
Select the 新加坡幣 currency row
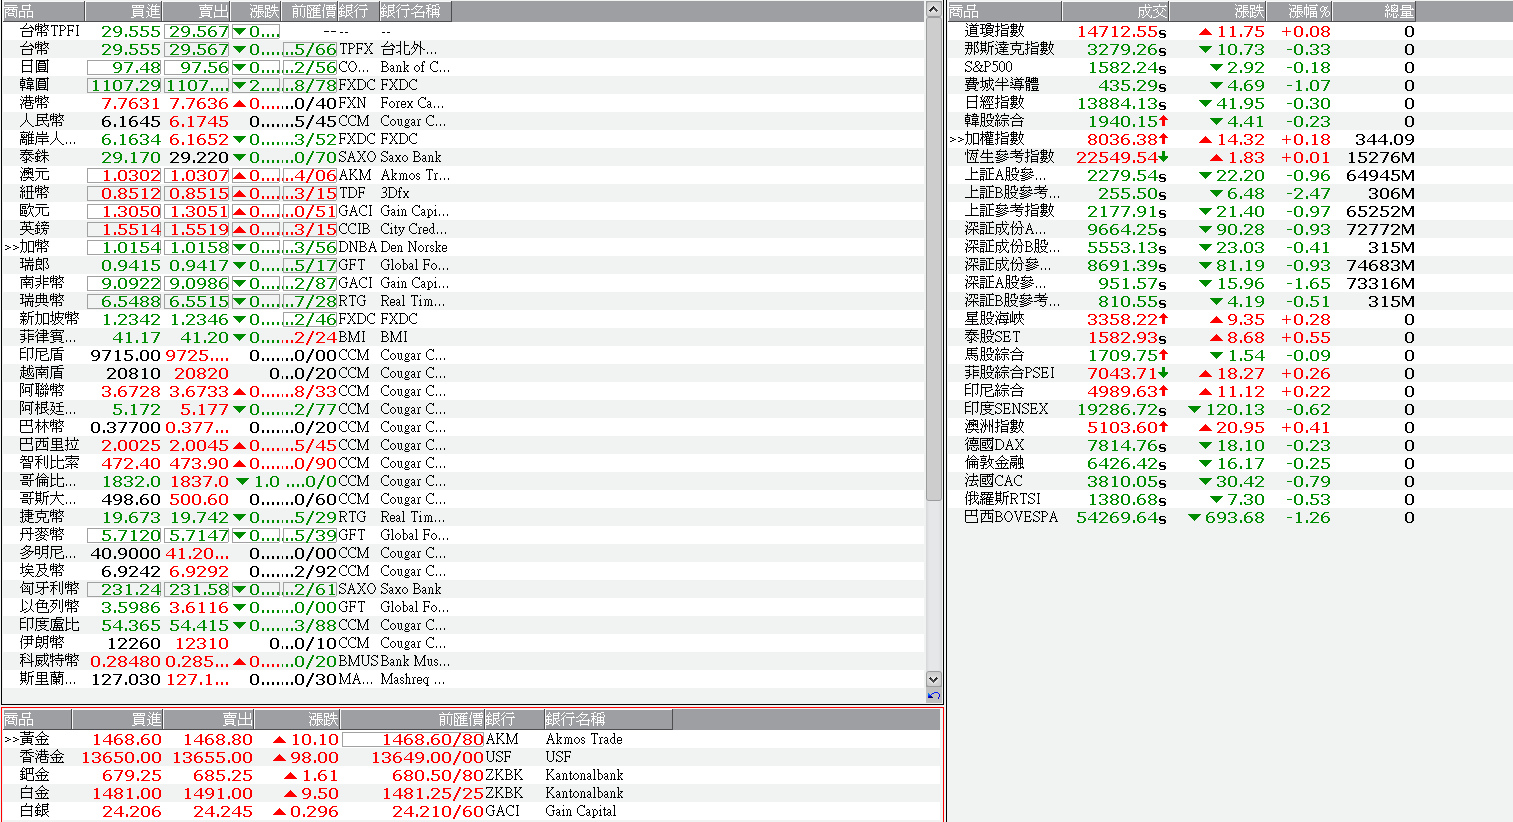[x=463, y=319]
